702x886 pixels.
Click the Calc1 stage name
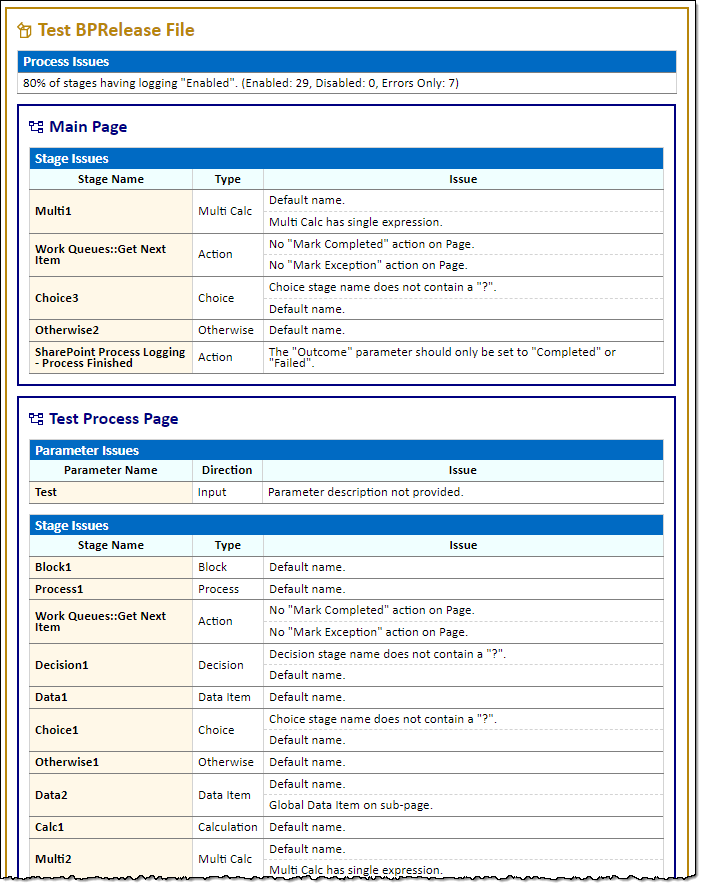coord(49,827)
